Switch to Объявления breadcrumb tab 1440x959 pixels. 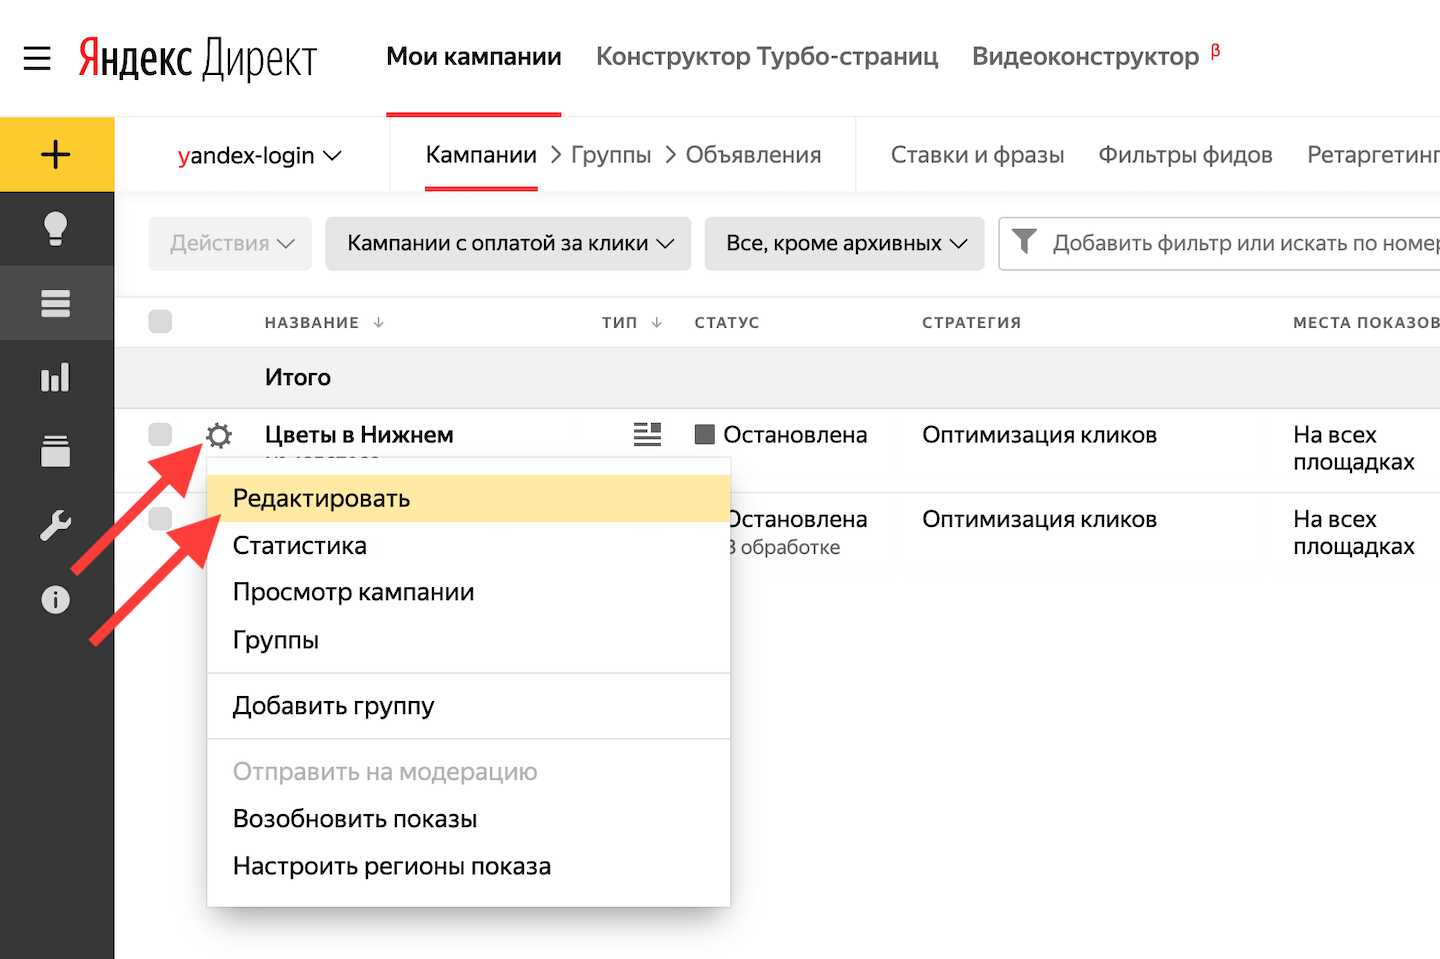point(753,155)
